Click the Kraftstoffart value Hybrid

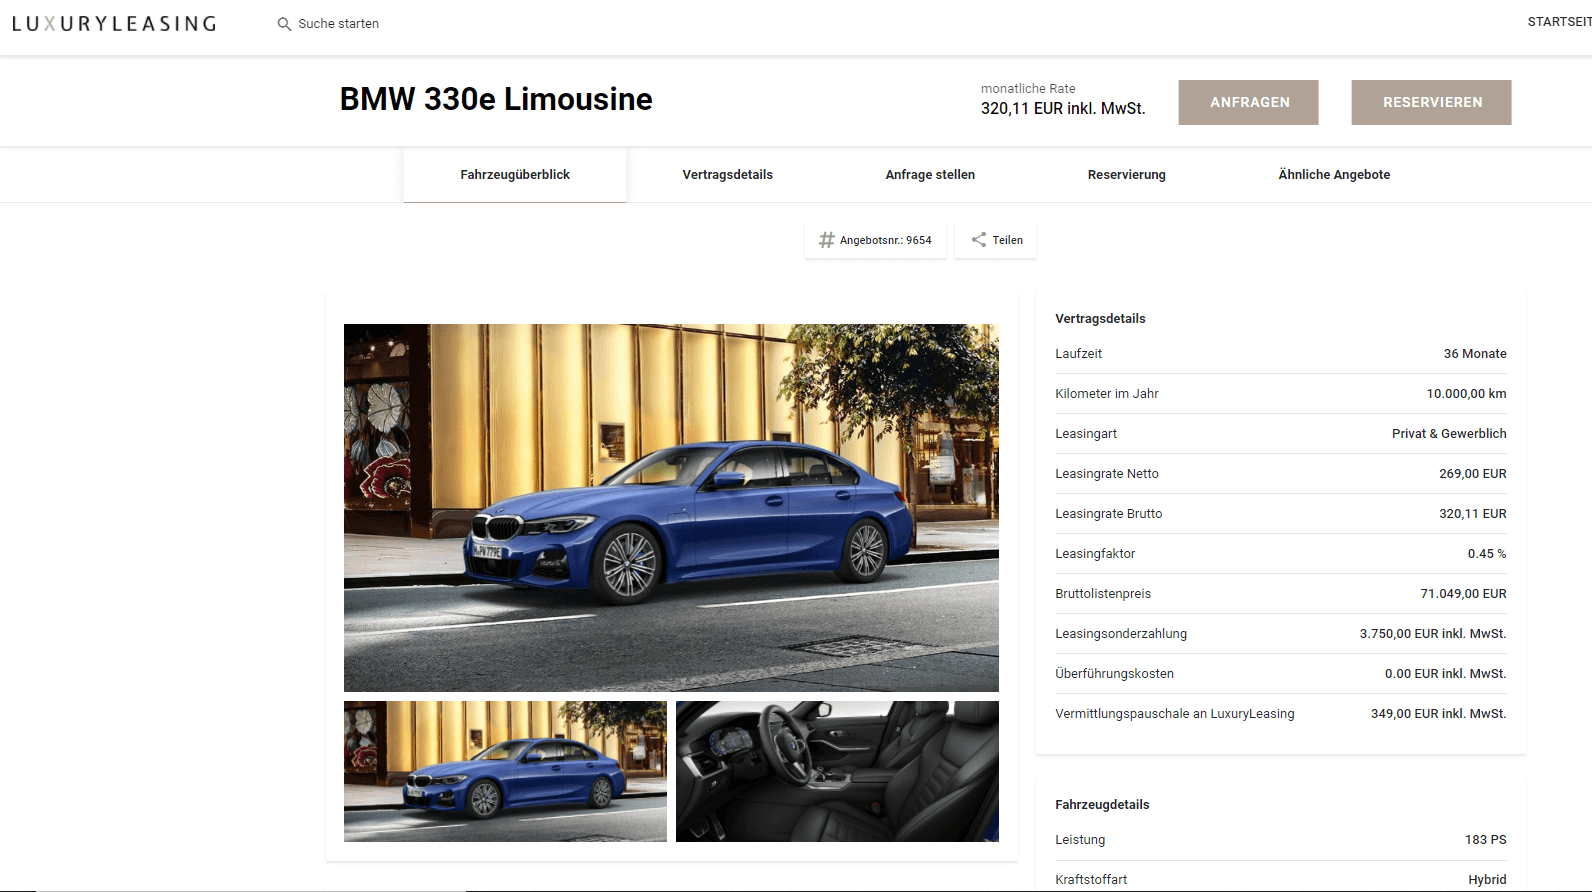point(1487,880)
